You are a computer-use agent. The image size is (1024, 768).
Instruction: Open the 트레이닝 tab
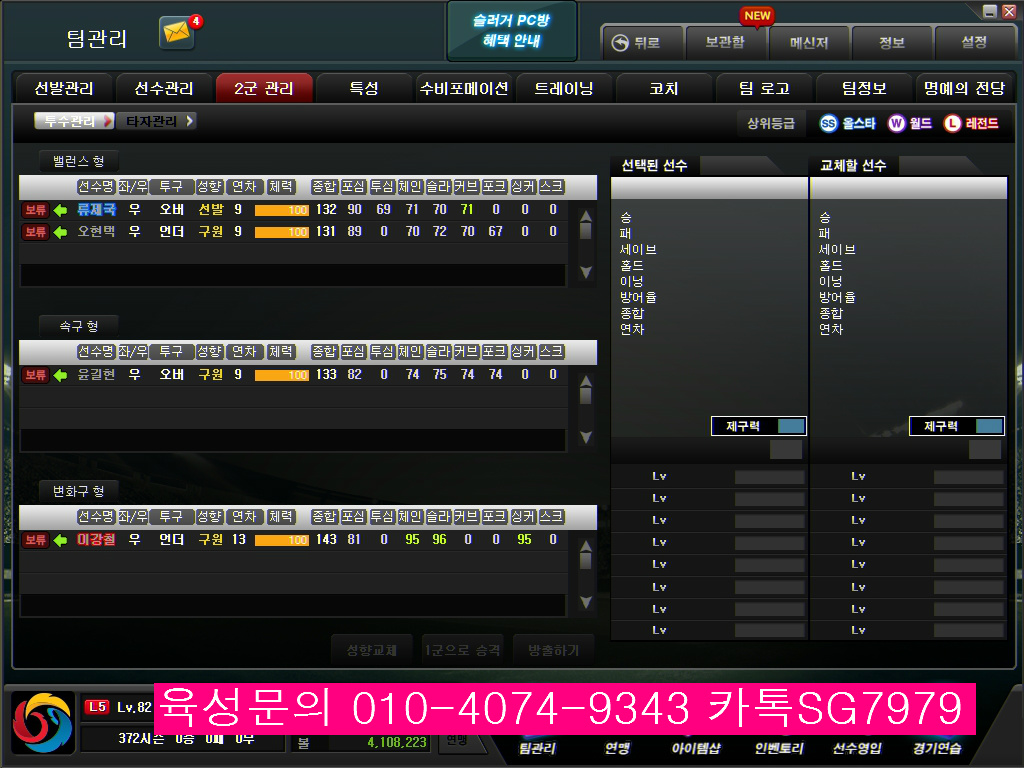[x=564, y=88]
